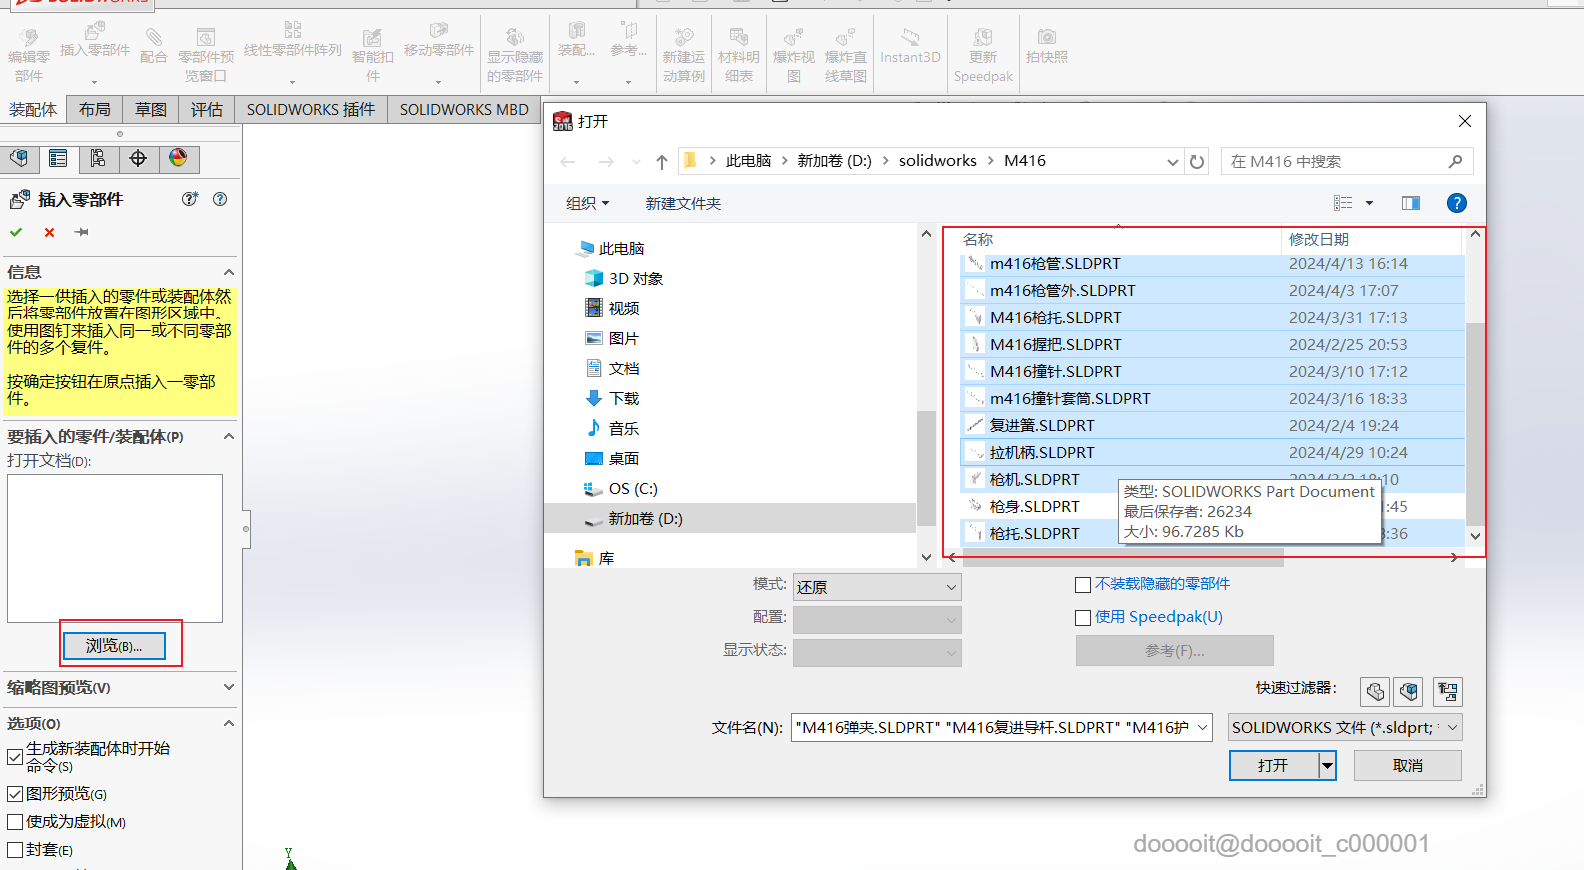Open the view options dropdown arrow
Screen dimensions: 1584x870
click(1369, 203)
